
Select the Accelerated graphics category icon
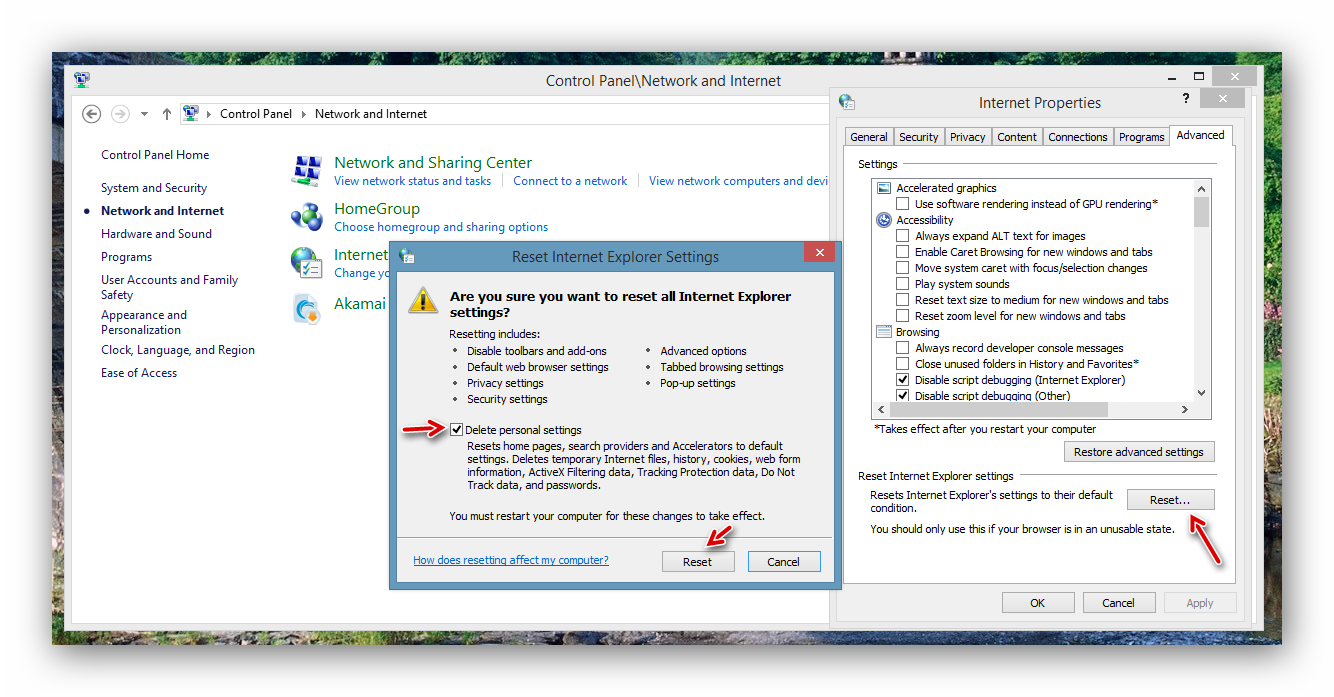pyautogui.click(x=883, y=188)
